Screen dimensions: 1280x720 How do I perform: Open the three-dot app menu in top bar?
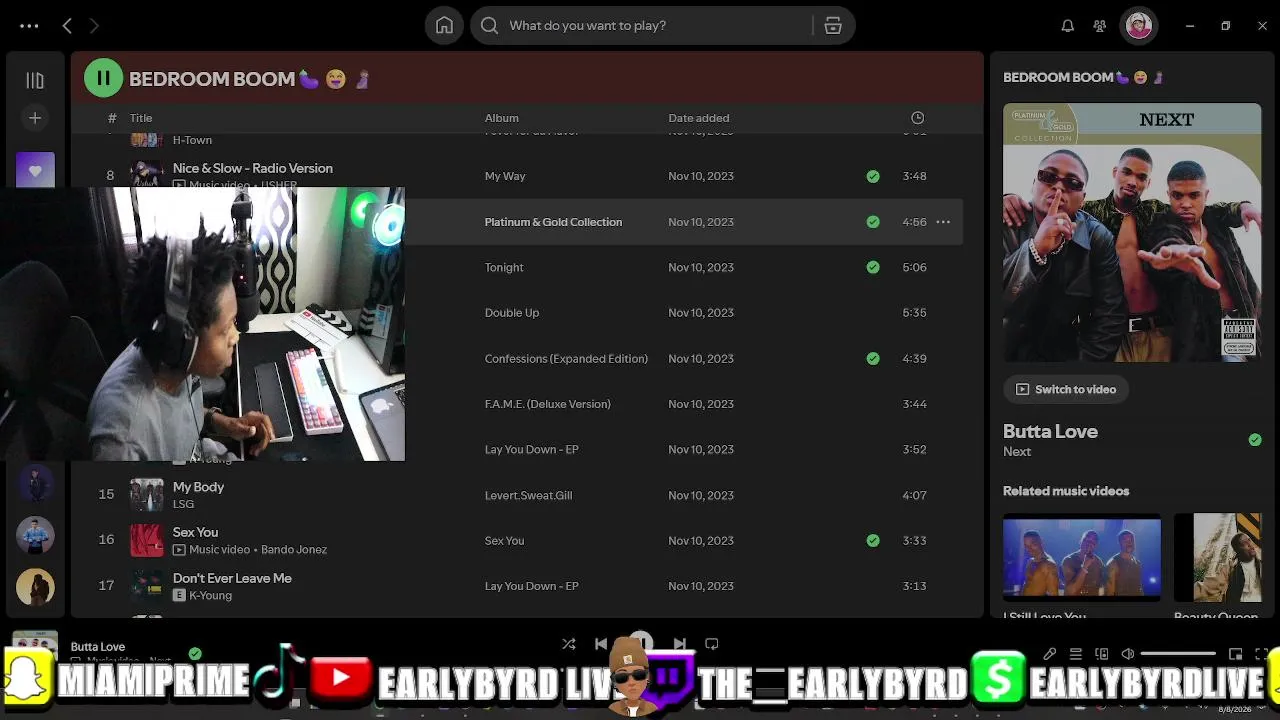(x=29, y=26)
